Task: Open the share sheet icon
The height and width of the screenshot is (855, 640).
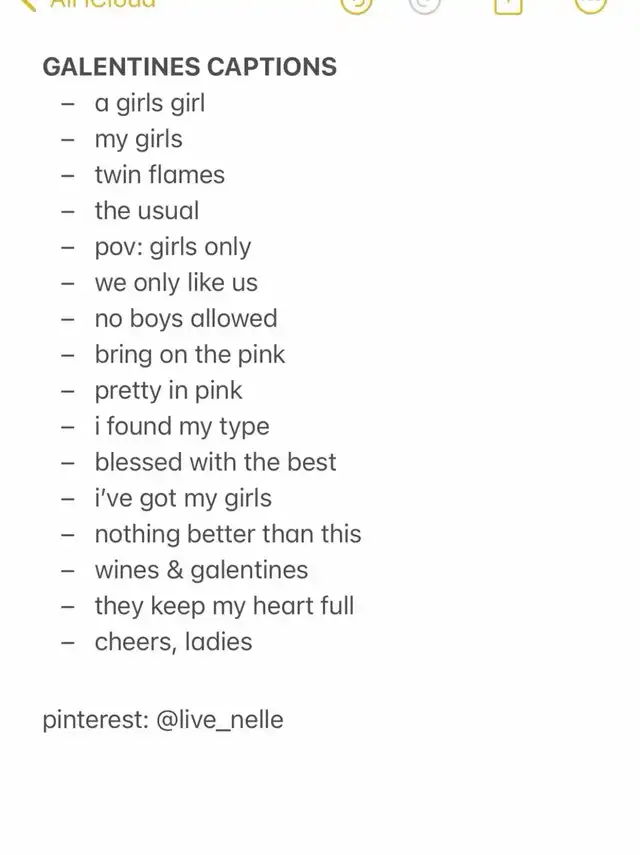Action: point(508,5)
